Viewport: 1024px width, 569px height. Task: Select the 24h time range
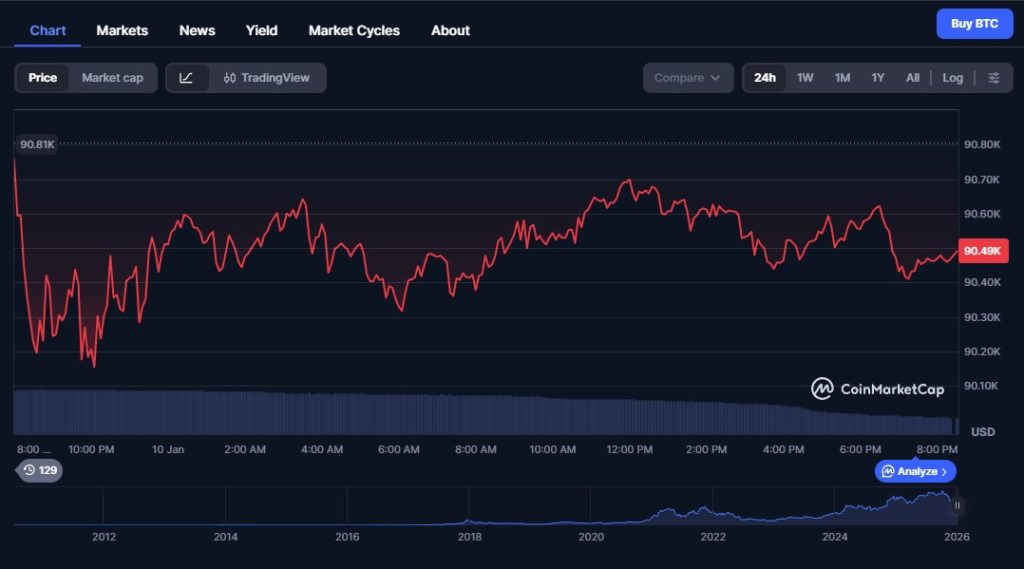(x=765, y=78)
